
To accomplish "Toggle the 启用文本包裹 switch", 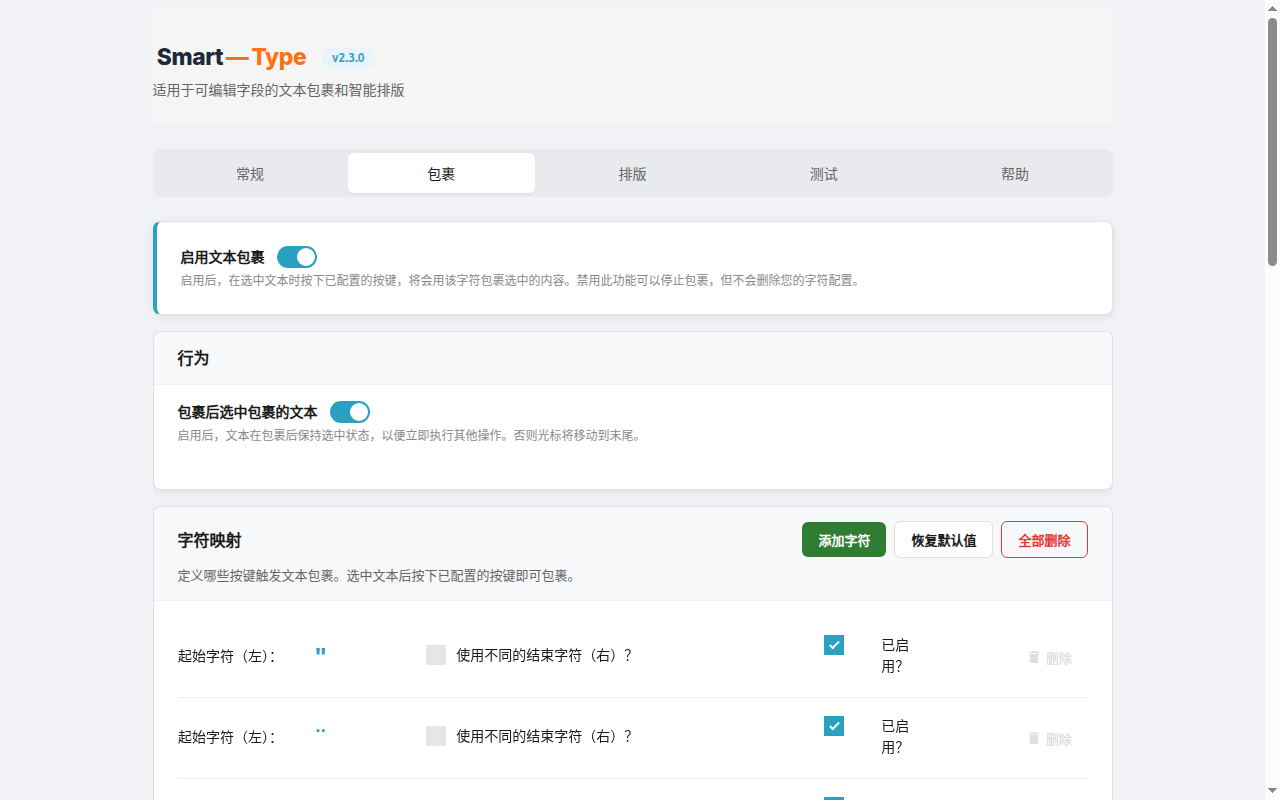I will [x=297, y=257].
